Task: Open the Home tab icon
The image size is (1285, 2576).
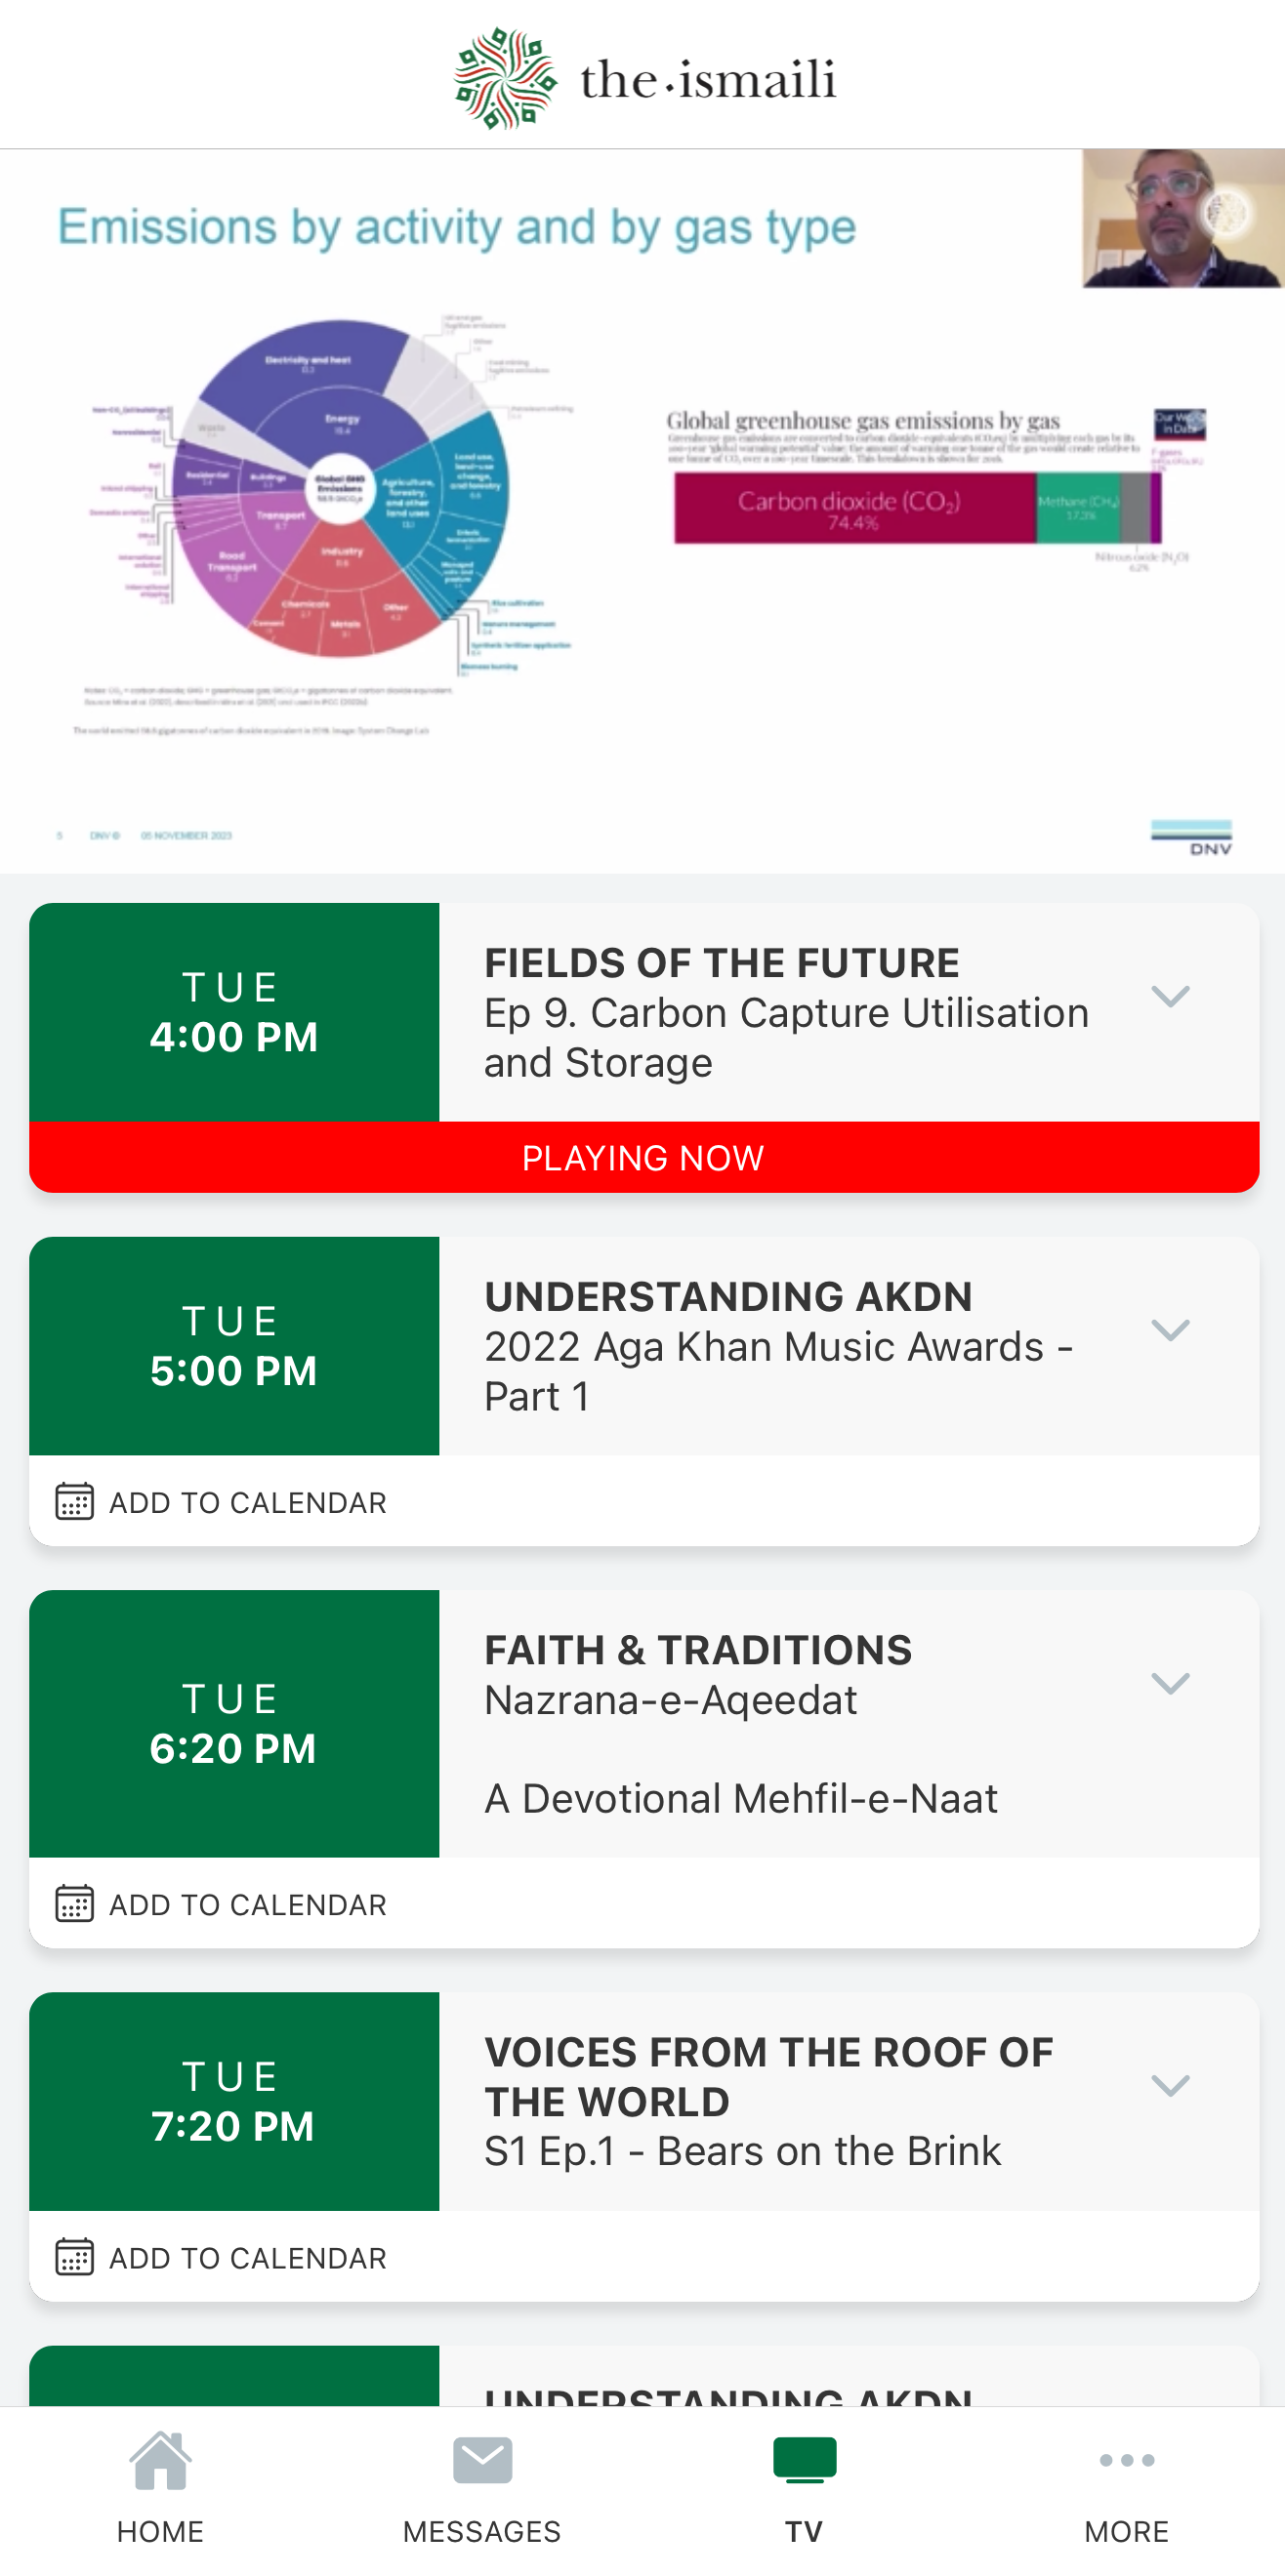Action: [x=160, y=2459]
